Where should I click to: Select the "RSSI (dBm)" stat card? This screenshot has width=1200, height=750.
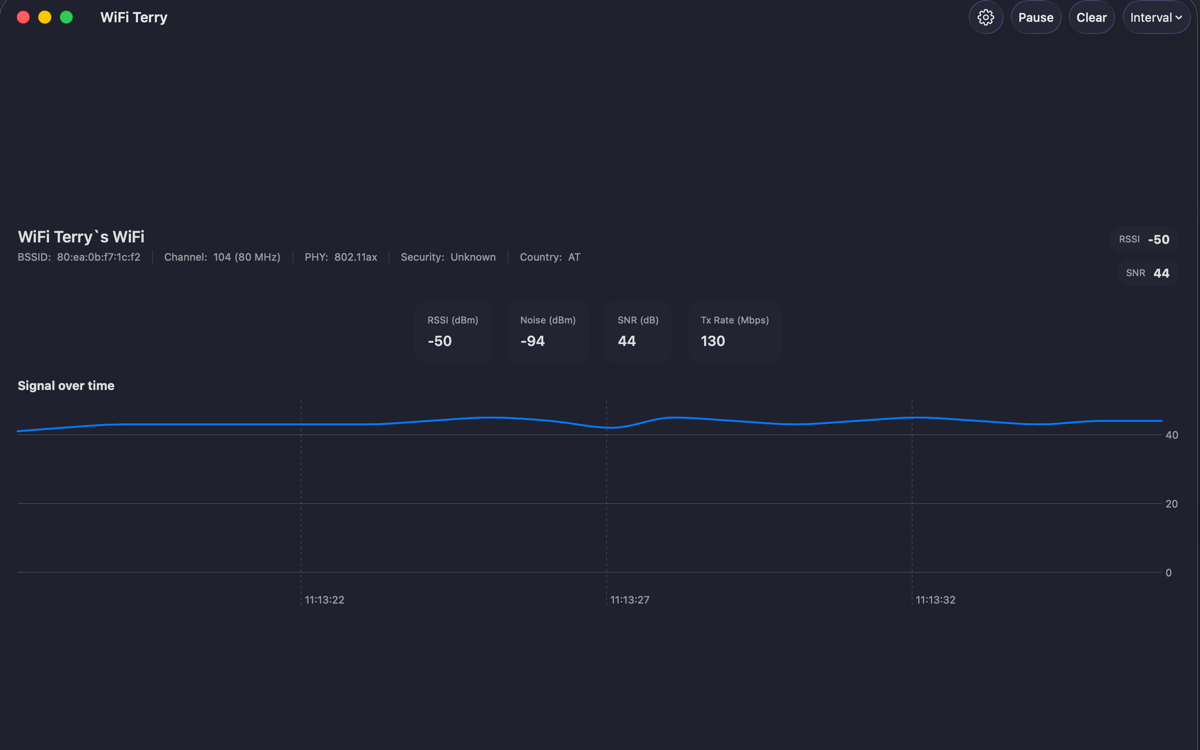pos(453,331)
